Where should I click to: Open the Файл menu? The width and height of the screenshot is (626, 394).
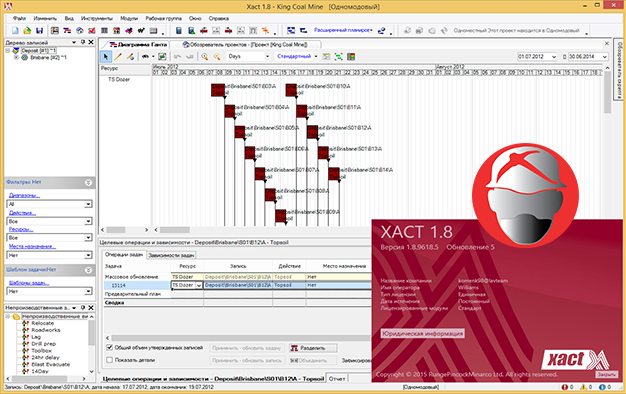tap(19, 18)
